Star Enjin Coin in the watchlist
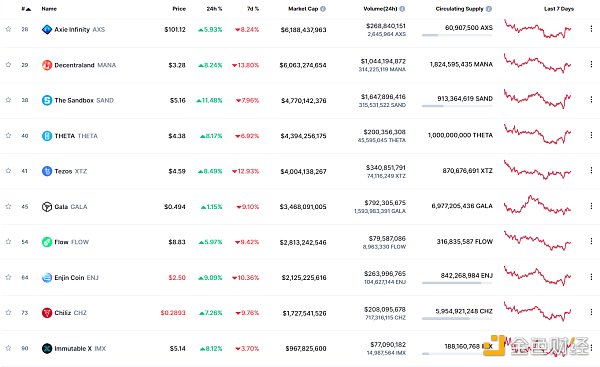This screenshot has width=600, height=367. tap(8, 277)
